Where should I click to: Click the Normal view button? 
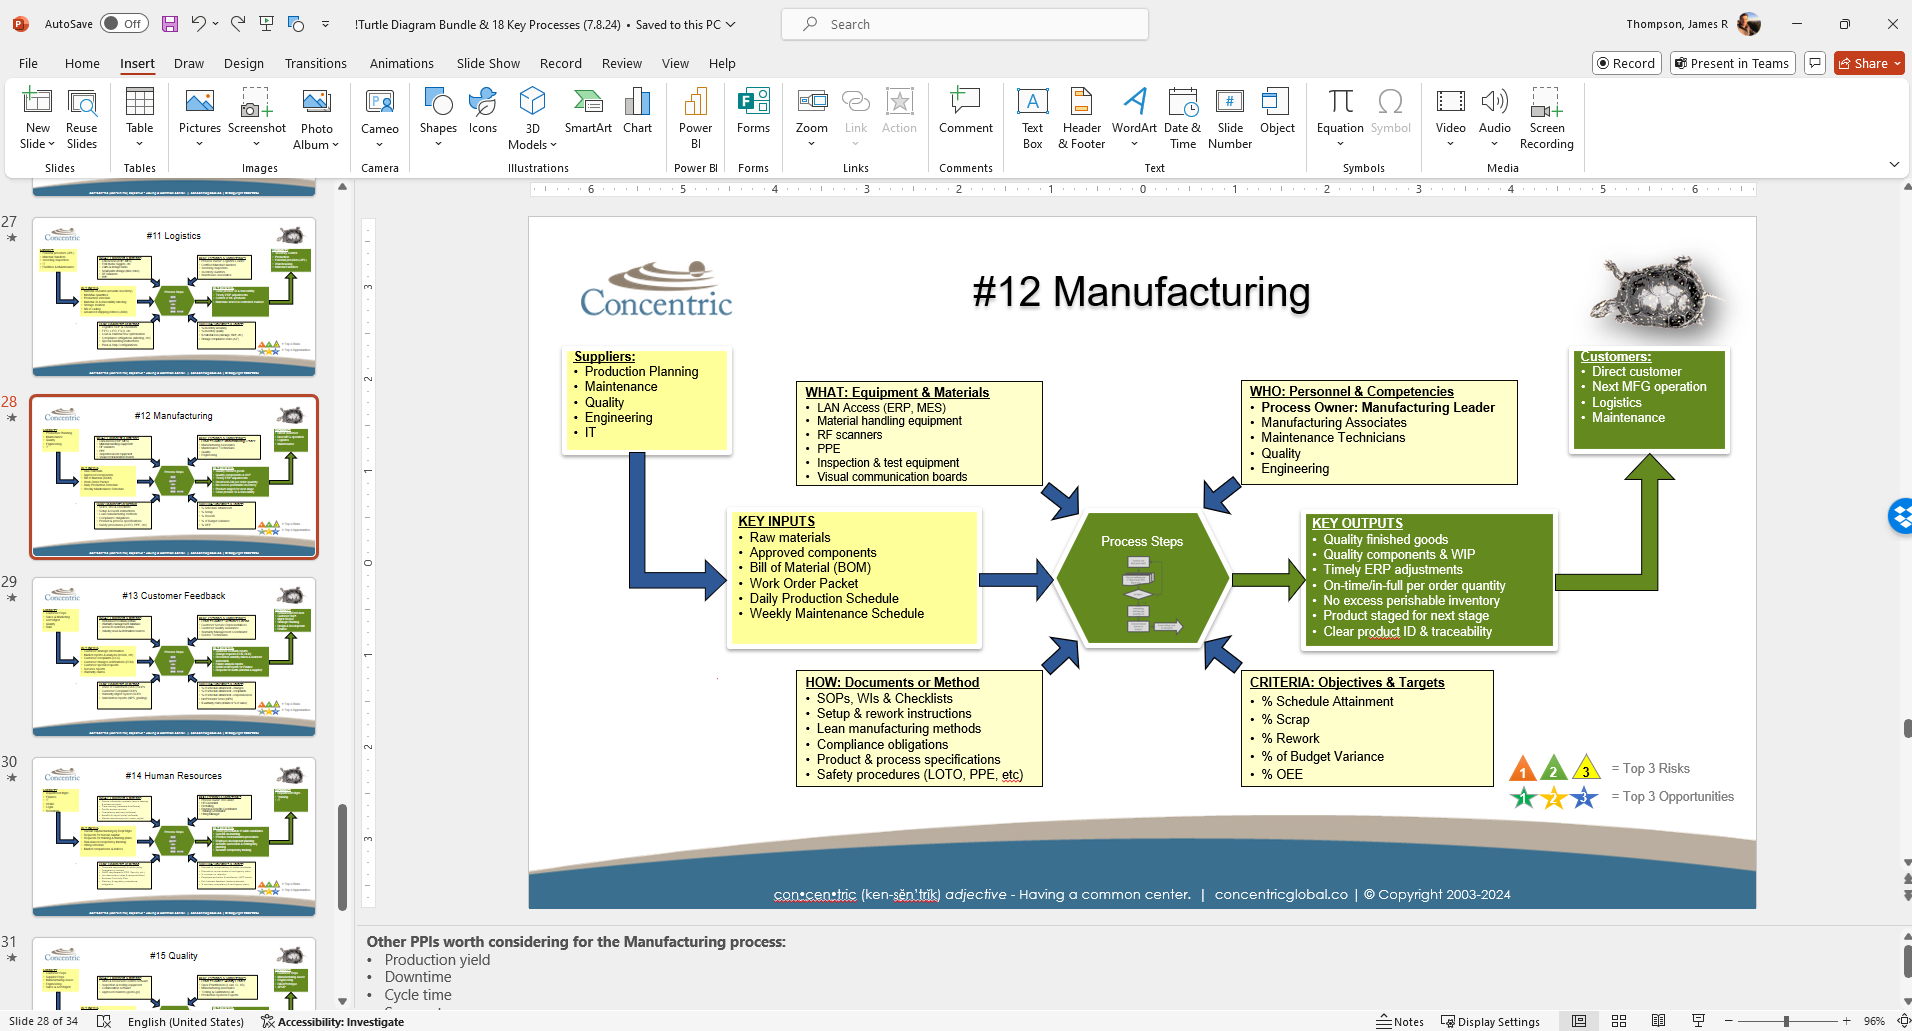tap(1579, 1021)
